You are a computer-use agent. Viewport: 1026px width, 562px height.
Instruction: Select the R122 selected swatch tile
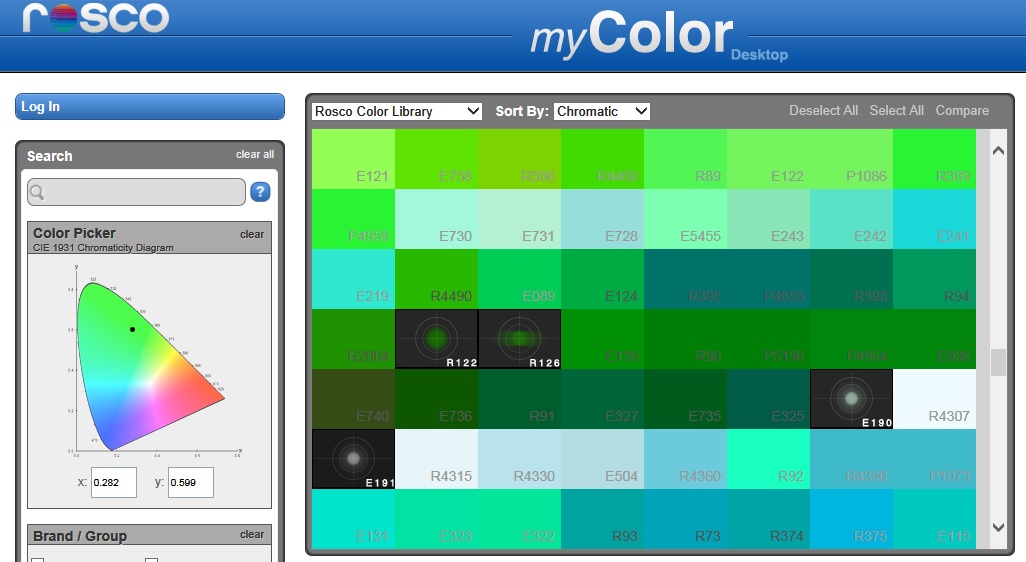[436, 339]
